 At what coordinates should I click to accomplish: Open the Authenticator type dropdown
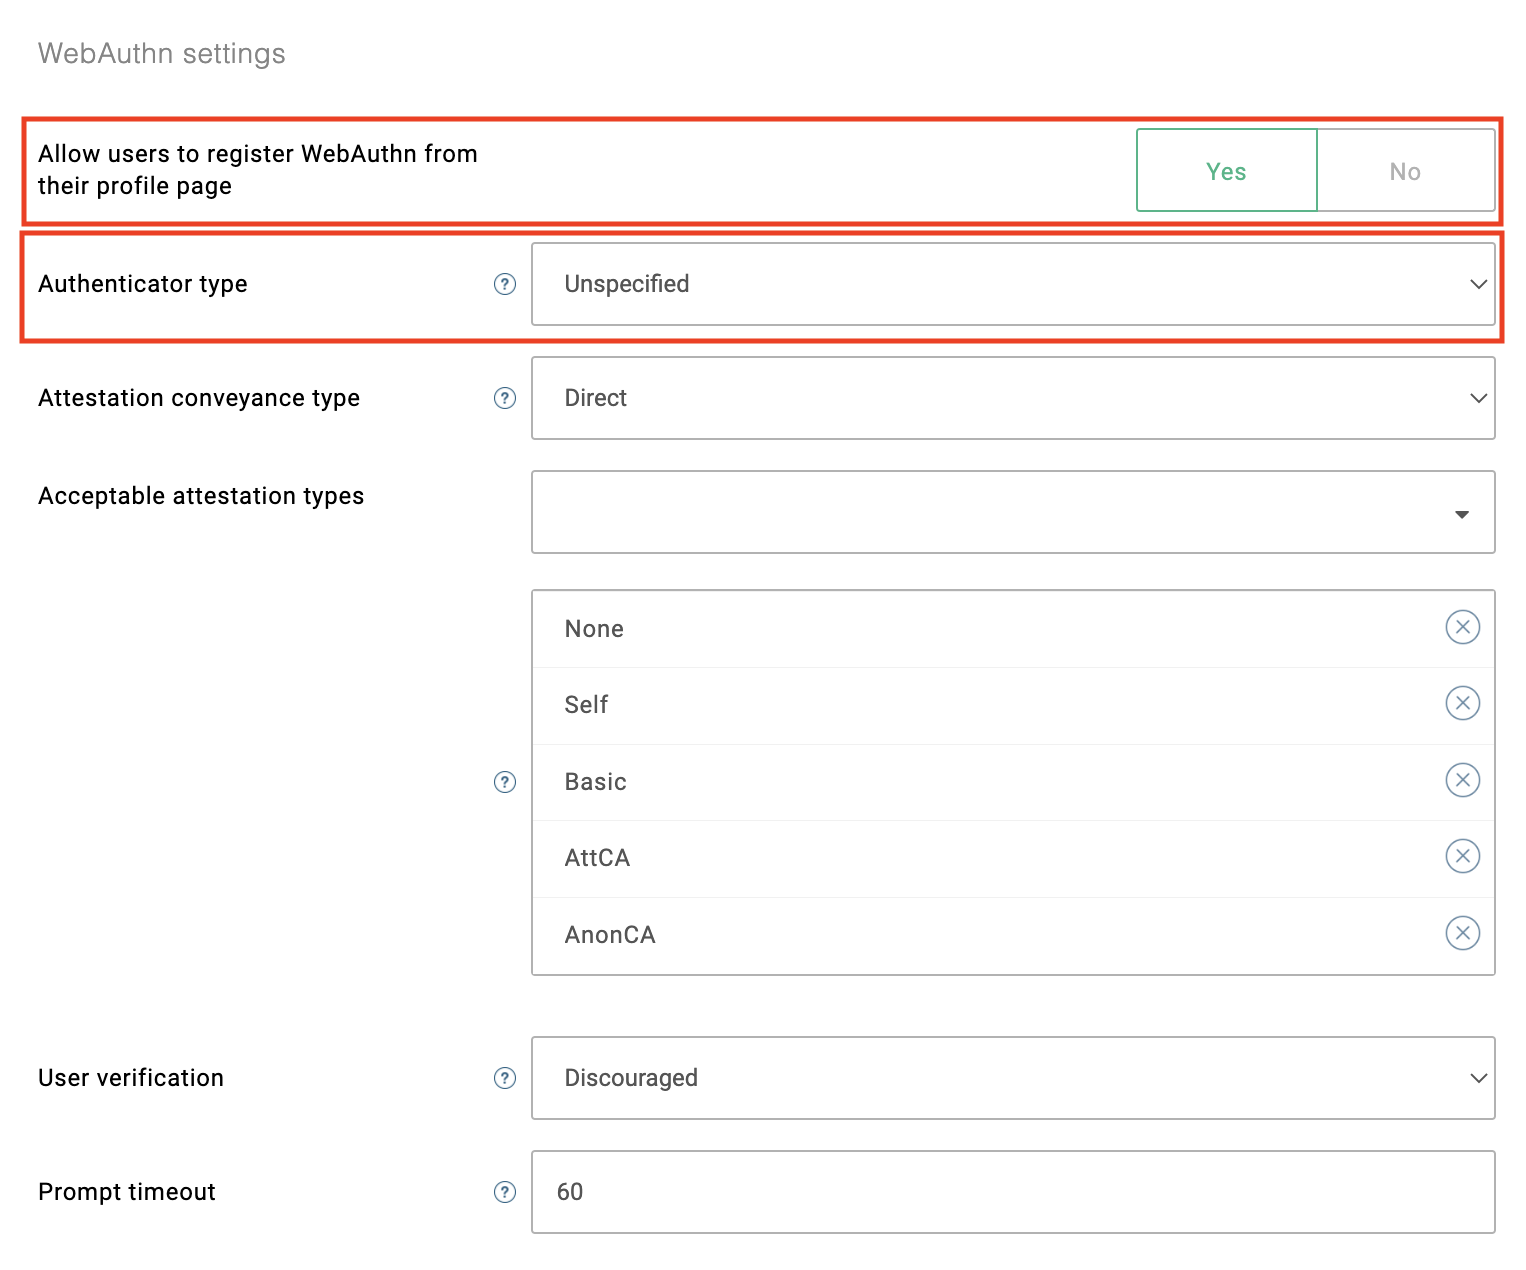1013,284
